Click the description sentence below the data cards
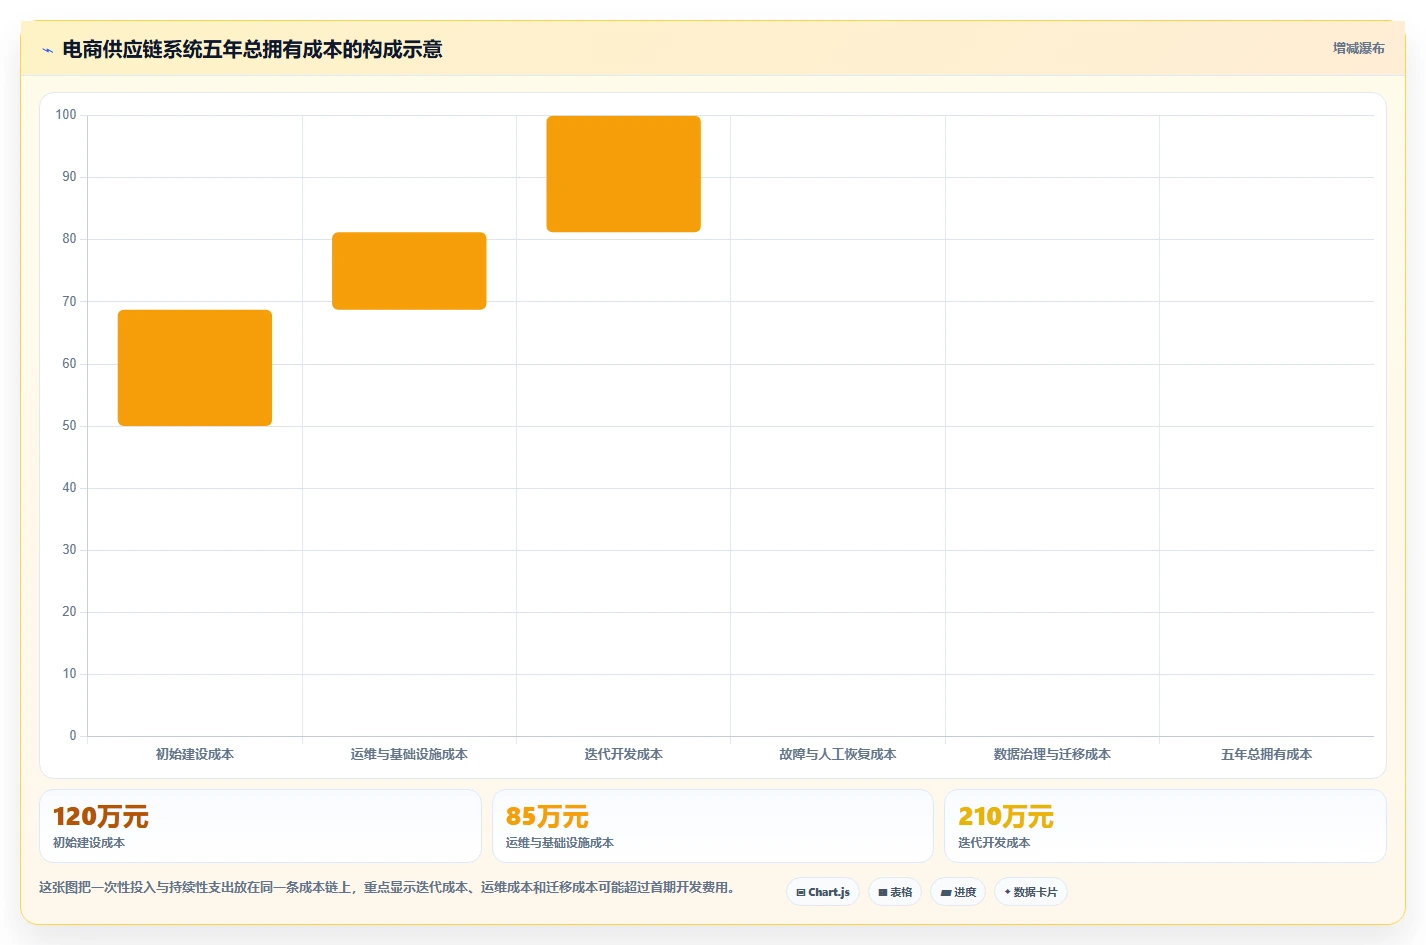This screenshot has width=1426, height=945. click(389, 887)
